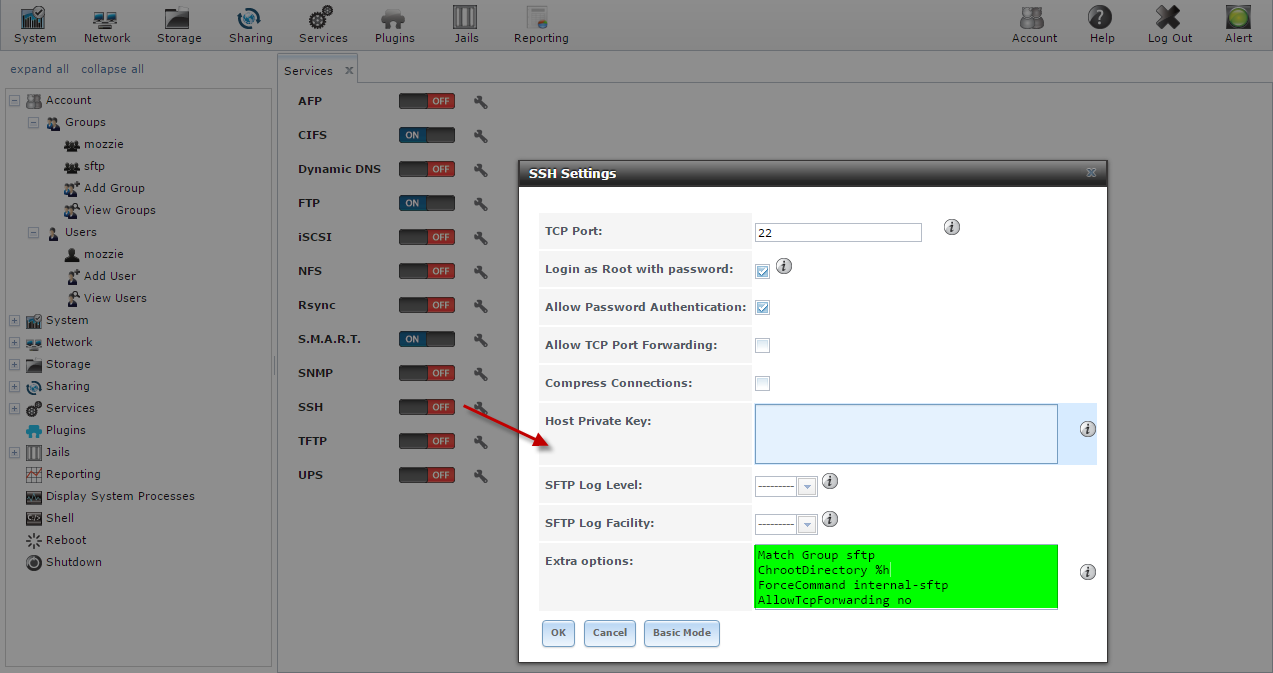Open FTP settings wrench icon
1273x673 pixels.
tap(480, 203)
